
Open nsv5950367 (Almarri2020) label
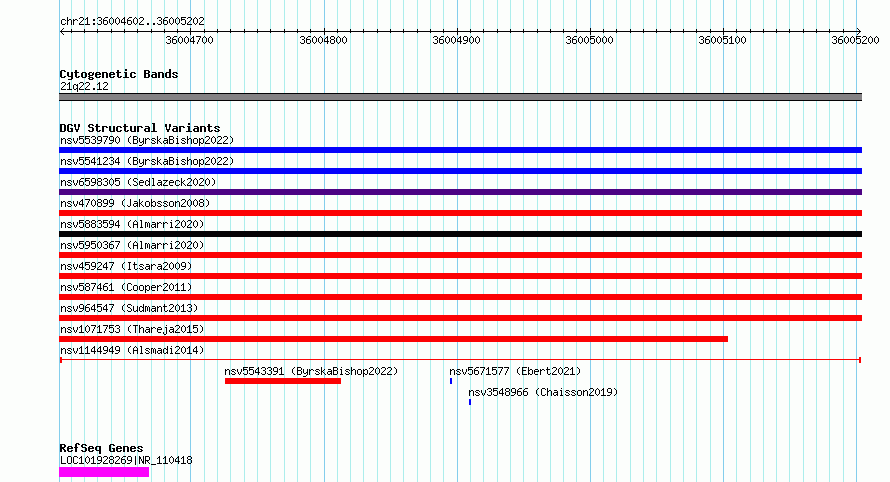pos(132,245)
